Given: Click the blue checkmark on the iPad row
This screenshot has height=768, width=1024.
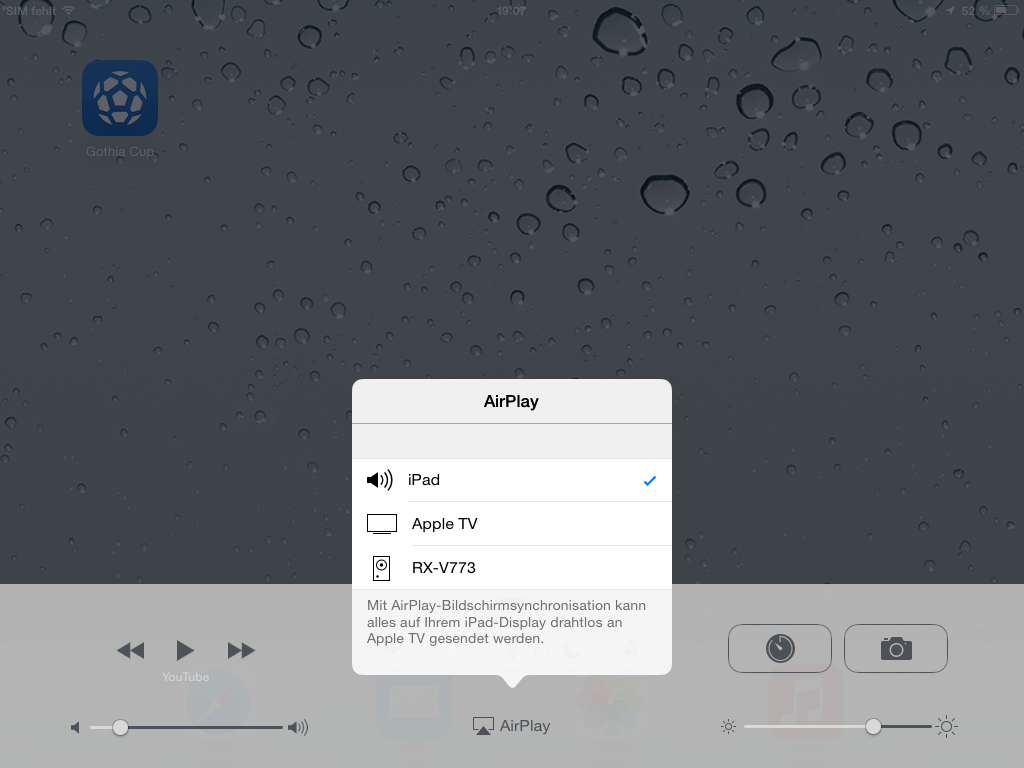Looking at the screenshot, I should click(x=650, y=481).
